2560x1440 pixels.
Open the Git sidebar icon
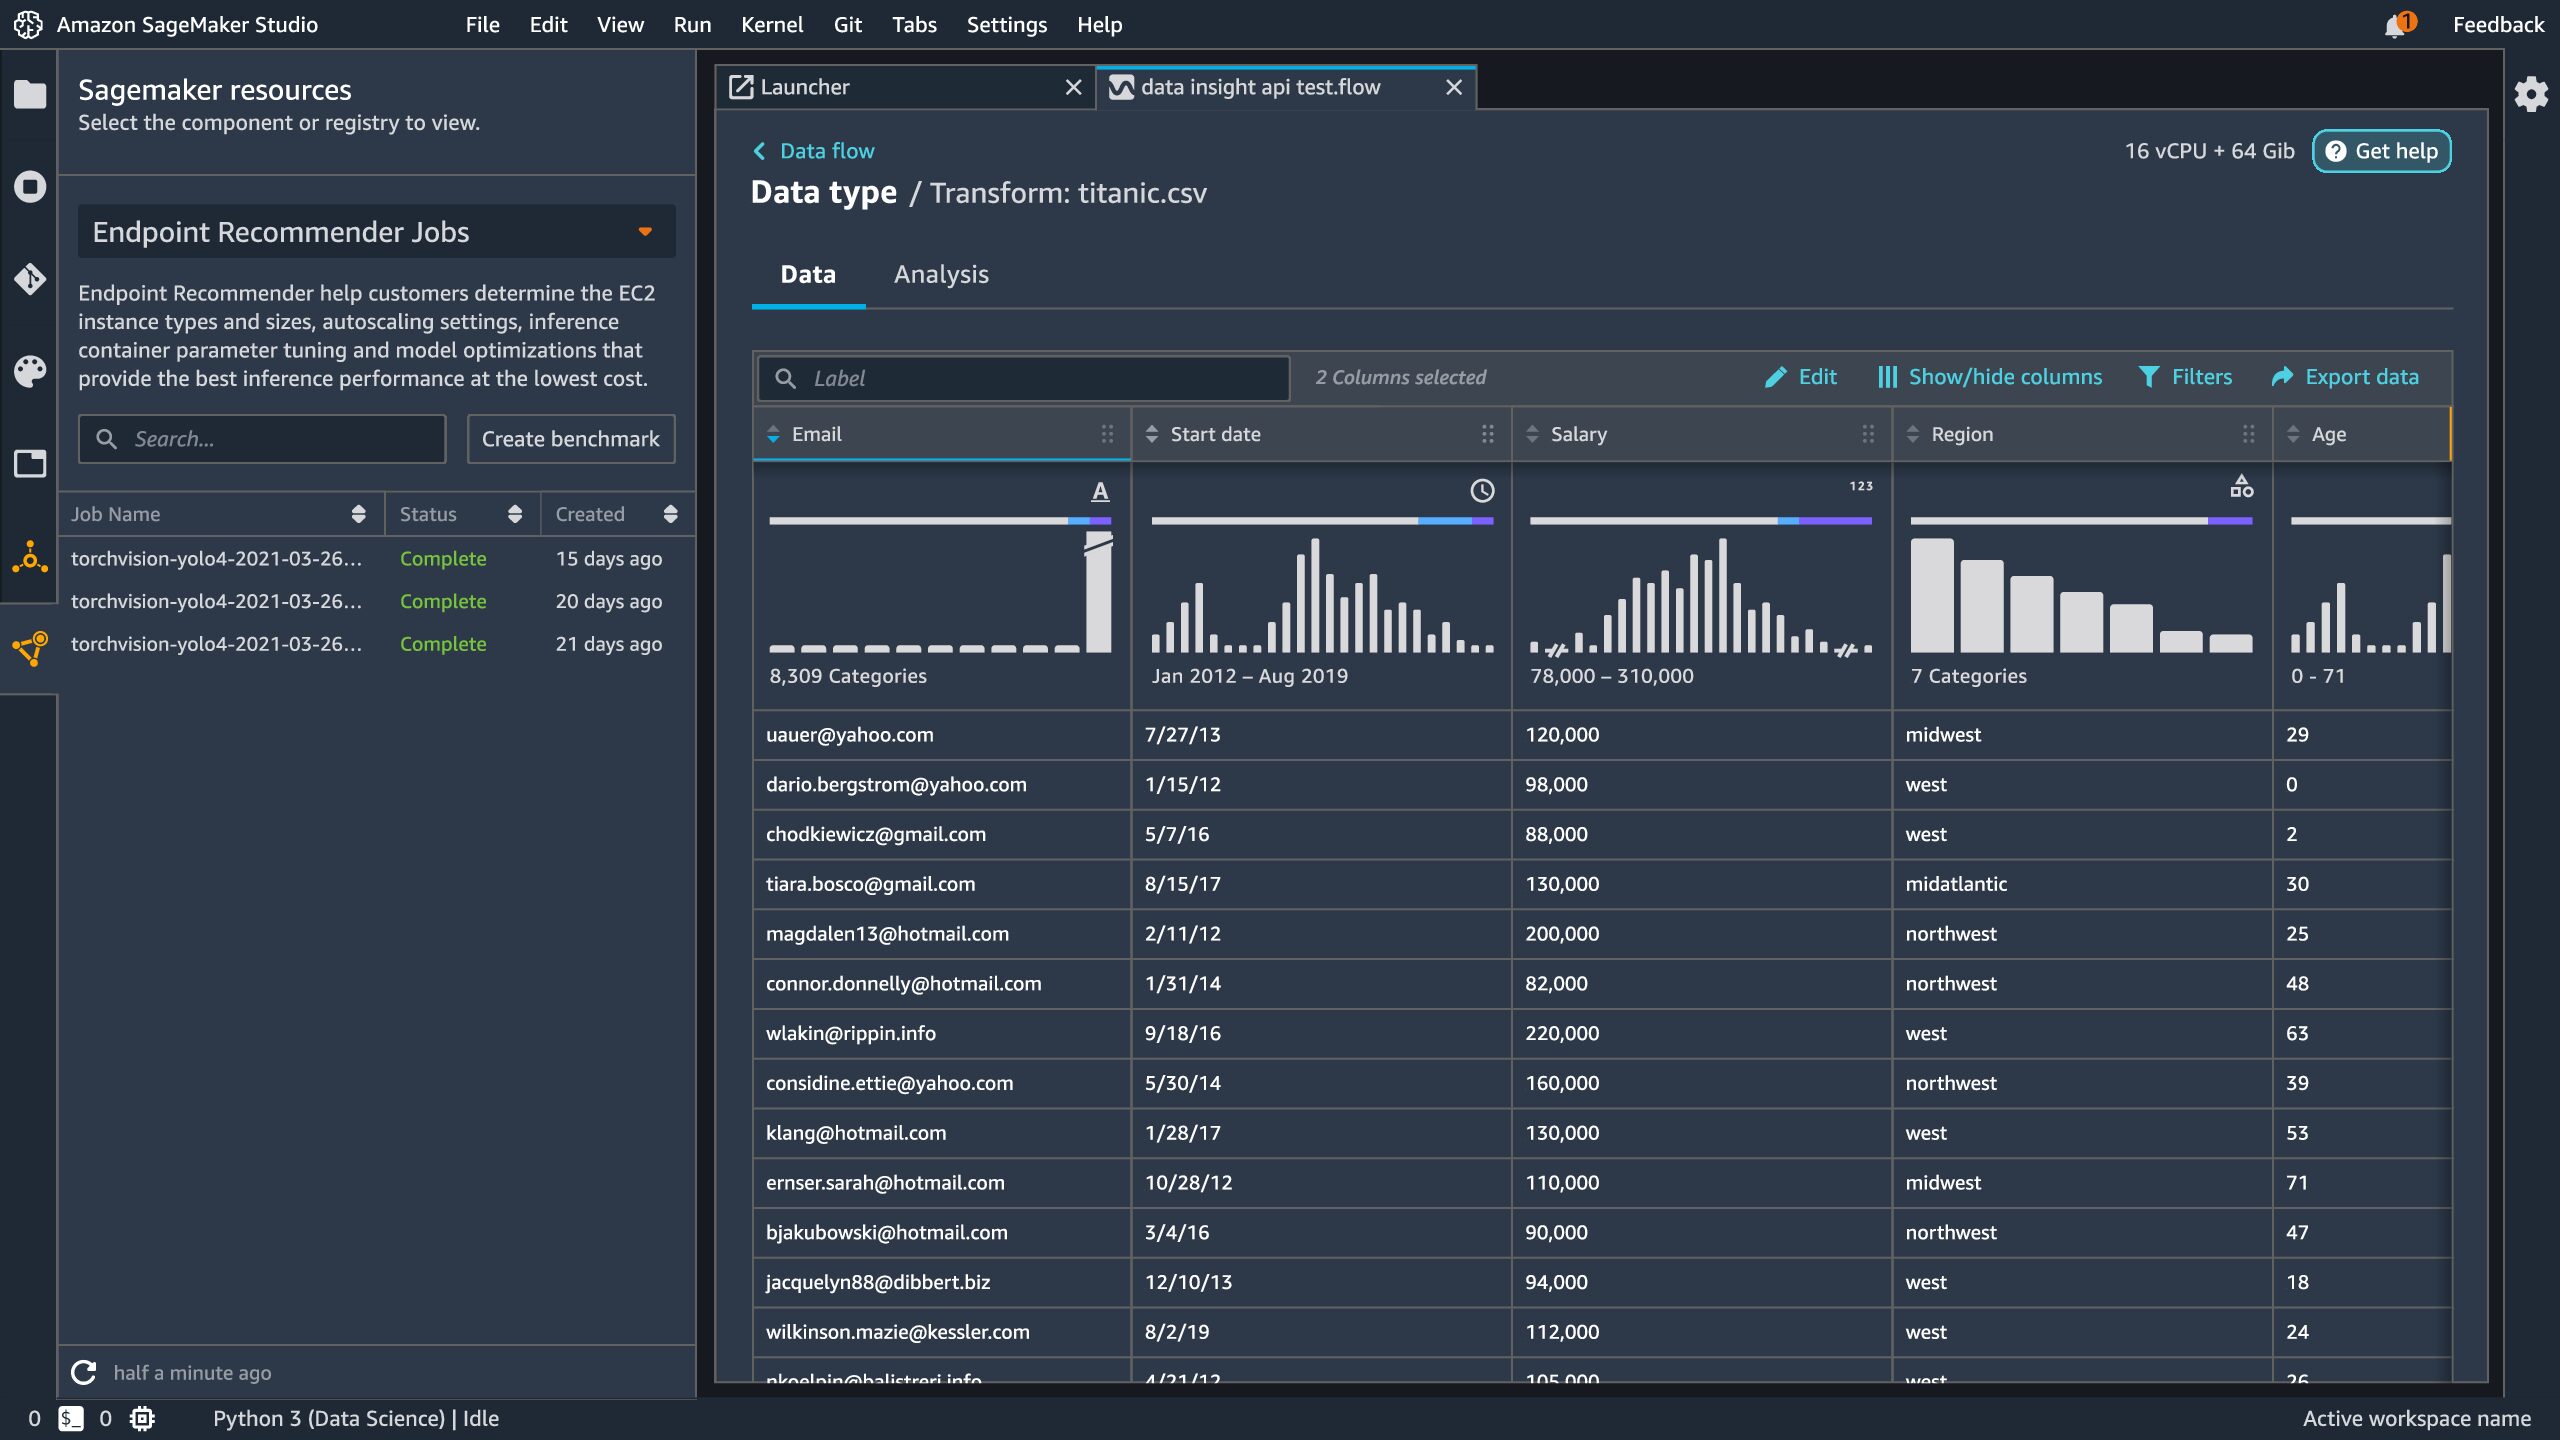point(30,279)
